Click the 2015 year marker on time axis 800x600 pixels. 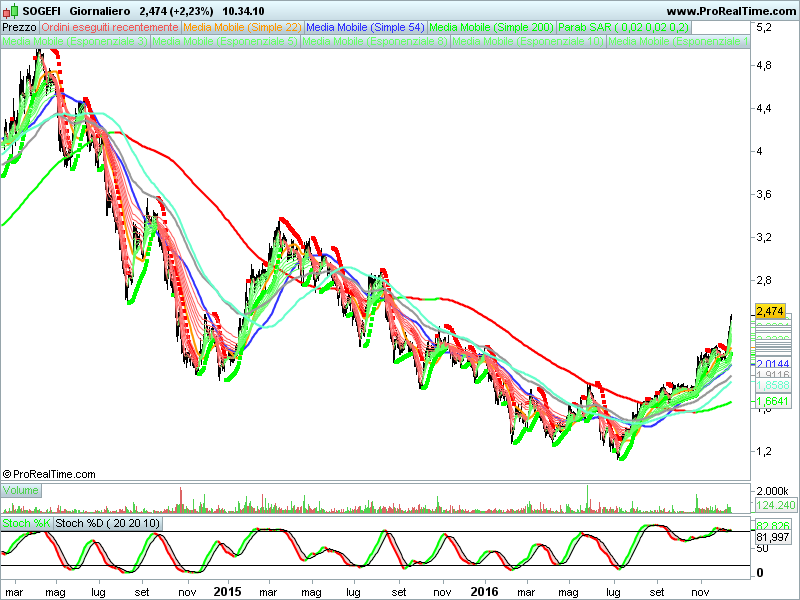click(227, 592)
